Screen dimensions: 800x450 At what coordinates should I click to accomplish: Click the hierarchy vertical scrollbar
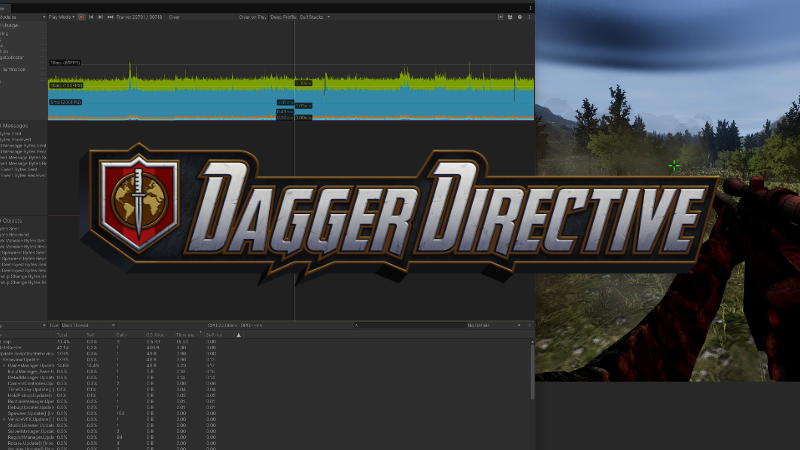coord(532,371)
